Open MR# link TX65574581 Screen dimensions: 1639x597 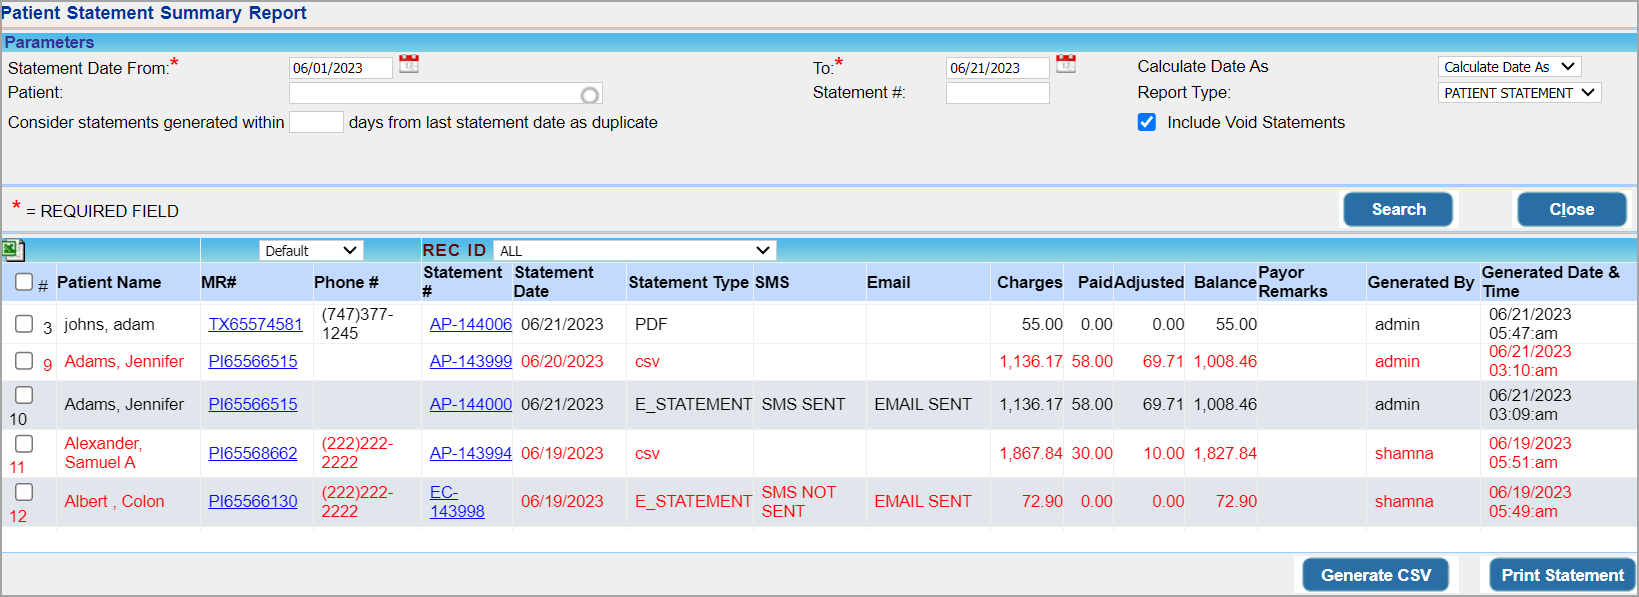[255, 324]
